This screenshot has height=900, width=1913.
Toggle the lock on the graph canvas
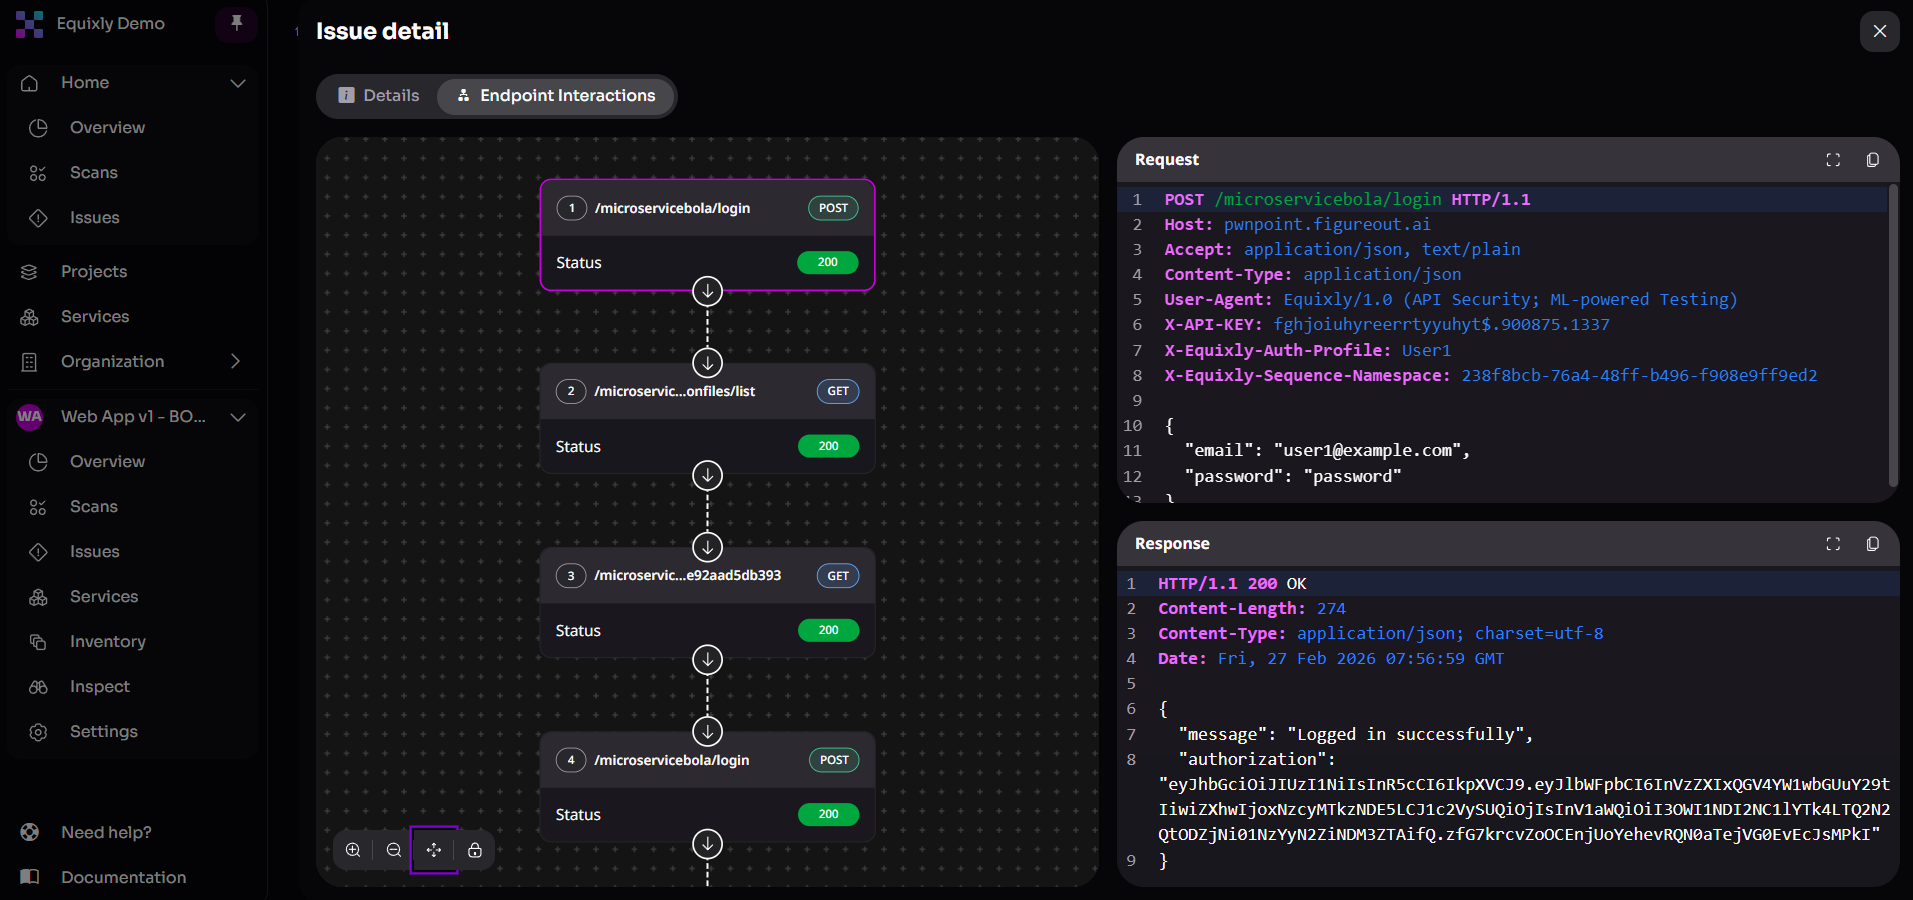click(474, 850)
